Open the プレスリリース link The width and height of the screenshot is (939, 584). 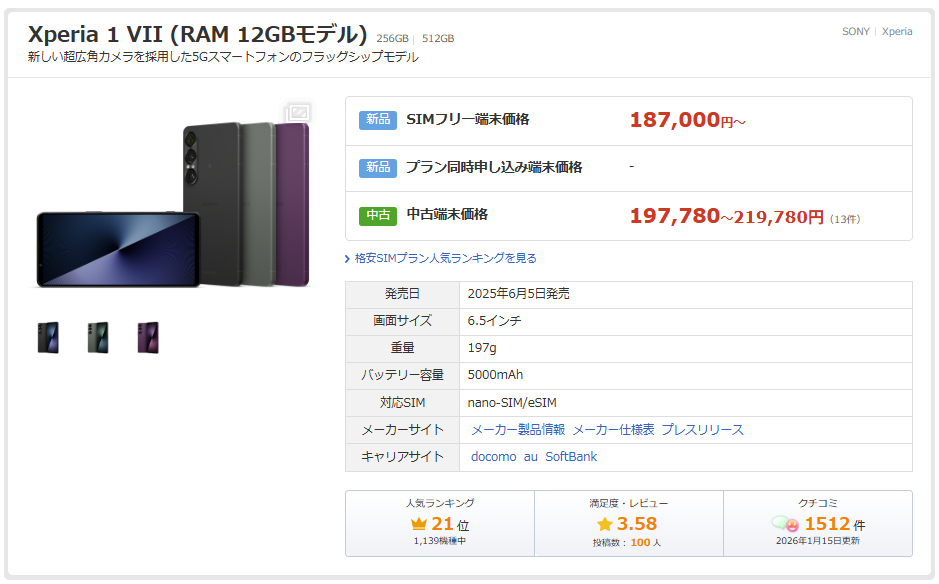point(702,429)
